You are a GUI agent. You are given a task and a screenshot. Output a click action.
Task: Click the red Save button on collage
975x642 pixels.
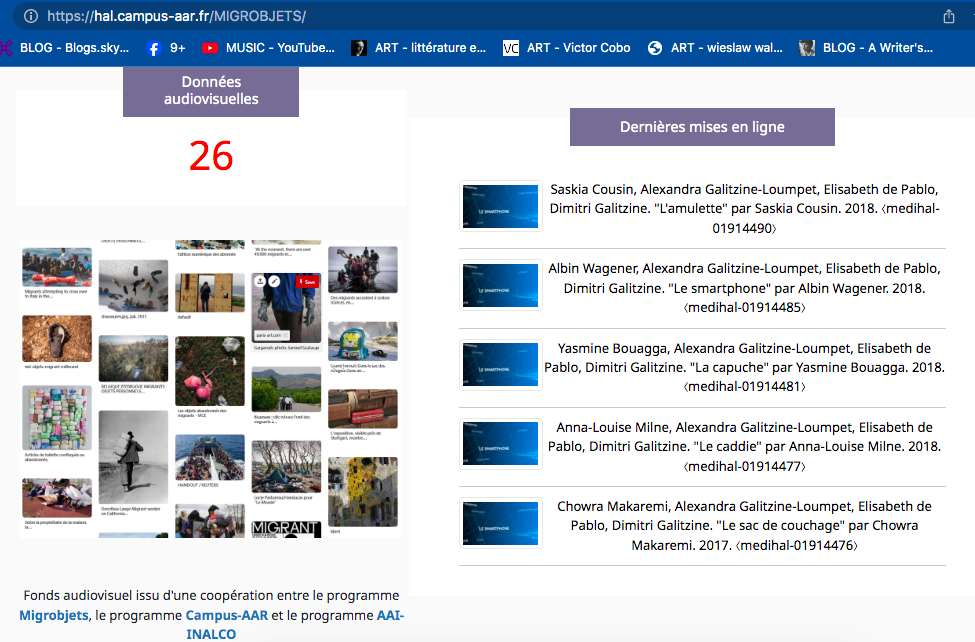point(307,282)
